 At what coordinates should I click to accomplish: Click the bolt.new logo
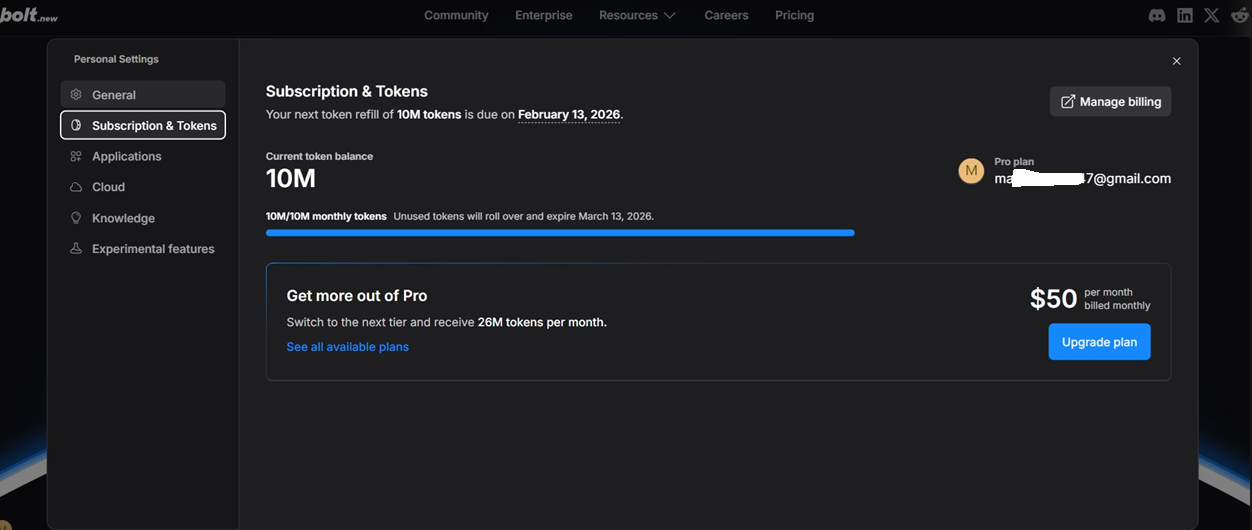(29, 15)
